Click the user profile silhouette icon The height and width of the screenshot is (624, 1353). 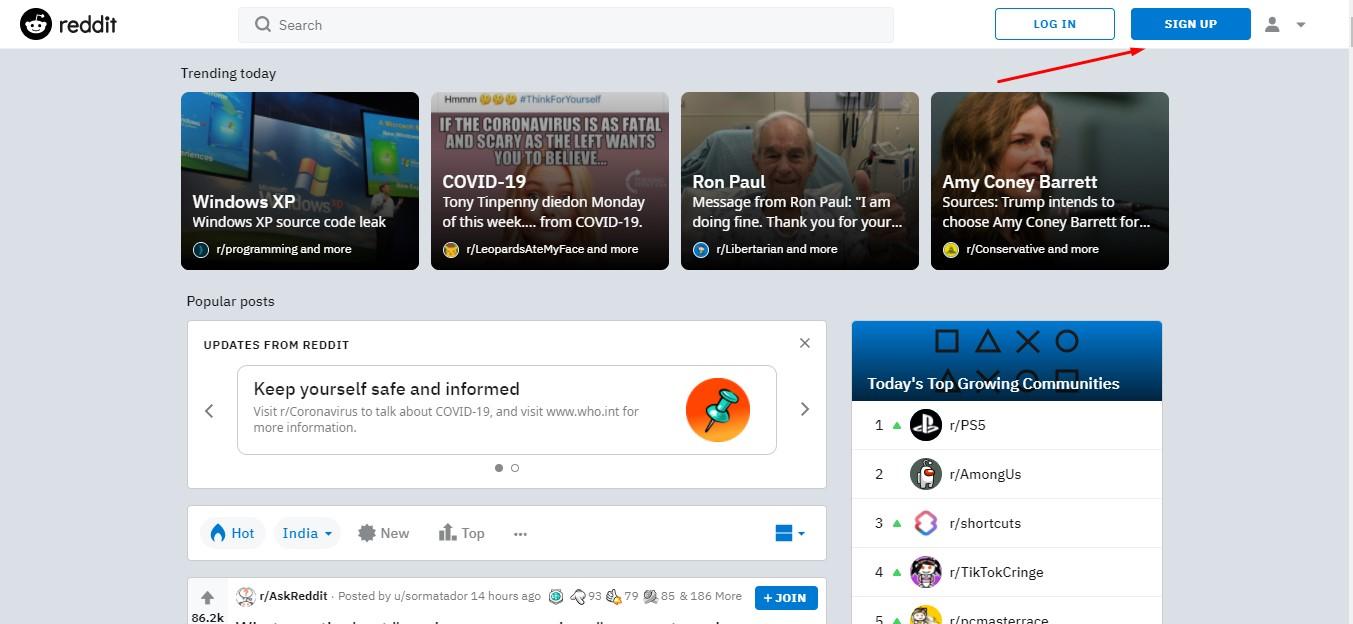(1272, 24)
